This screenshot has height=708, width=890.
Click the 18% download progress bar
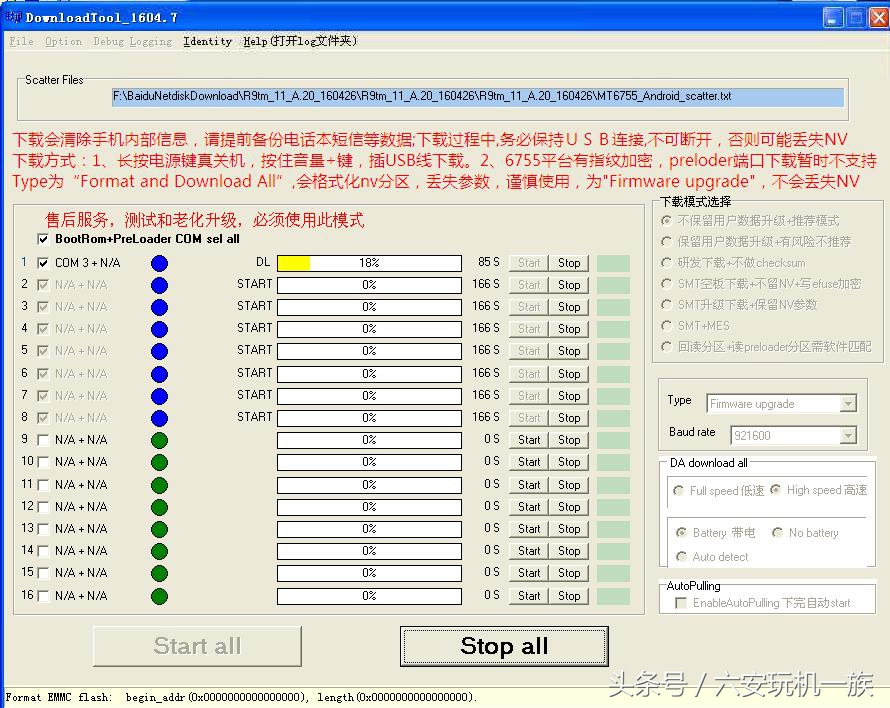[370, 262]
